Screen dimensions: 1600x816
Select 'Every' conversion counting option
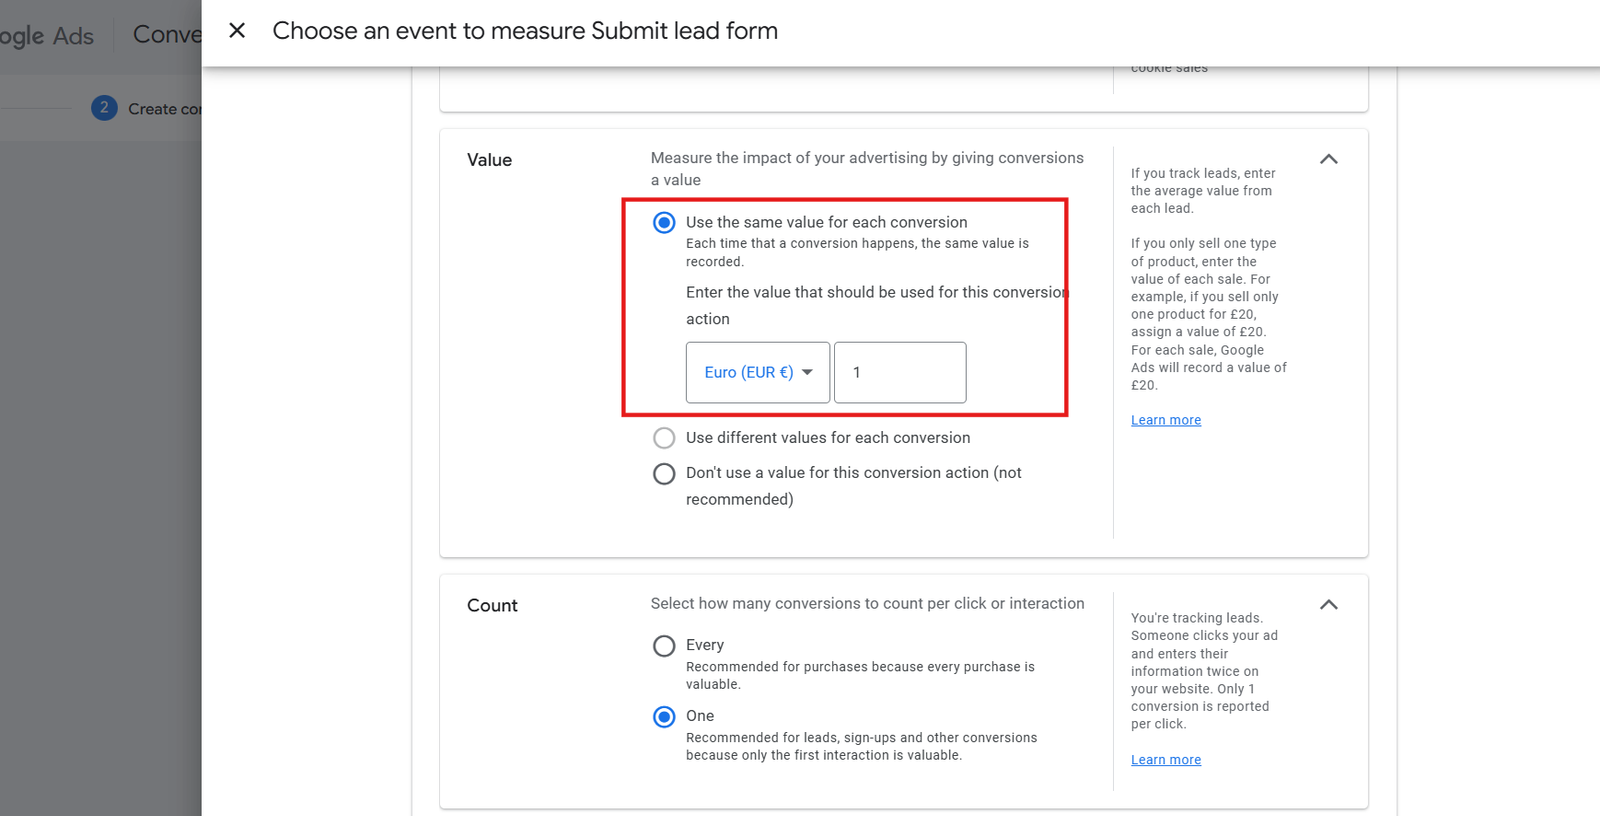coord(664,646)
